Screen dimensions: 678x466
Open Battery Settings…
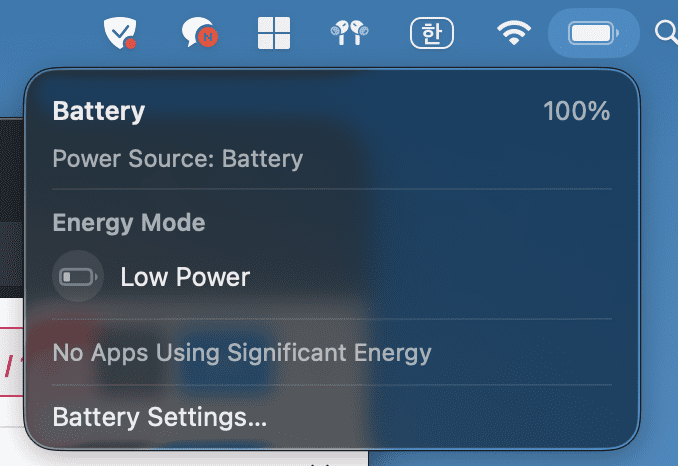coord(160,417)
